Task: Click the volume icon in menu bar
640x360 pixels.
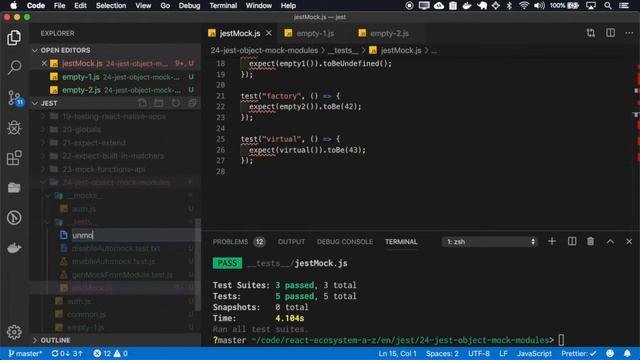Action: (539, 5)
